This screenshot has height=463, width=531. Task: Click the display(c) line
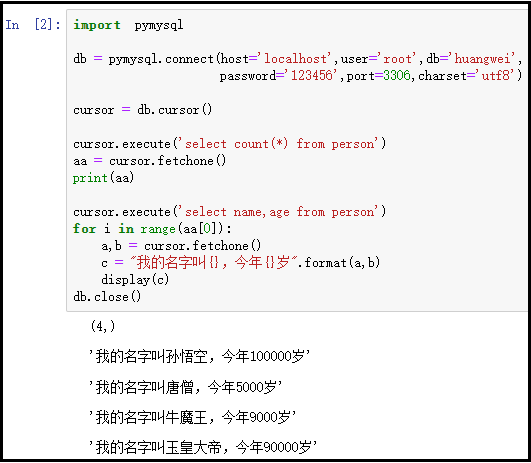[135, 280]
